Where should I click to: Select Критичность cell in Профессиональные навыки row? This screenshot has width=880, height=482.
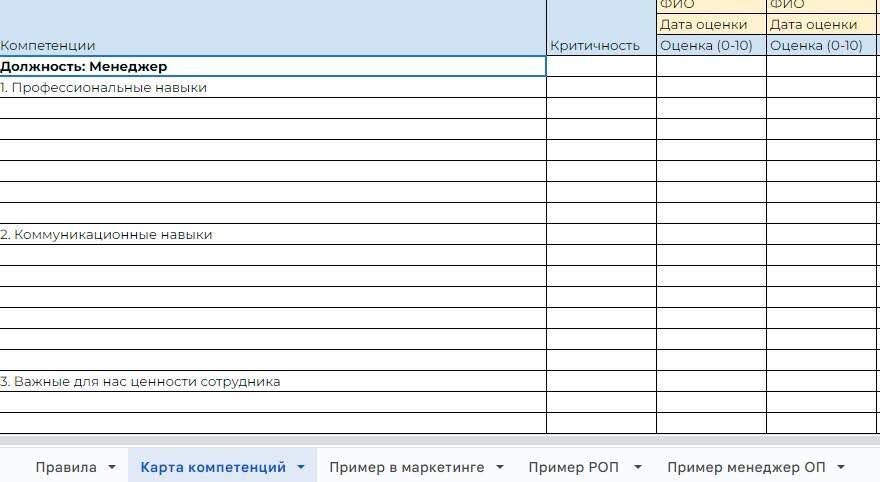(x=601, y=88)
